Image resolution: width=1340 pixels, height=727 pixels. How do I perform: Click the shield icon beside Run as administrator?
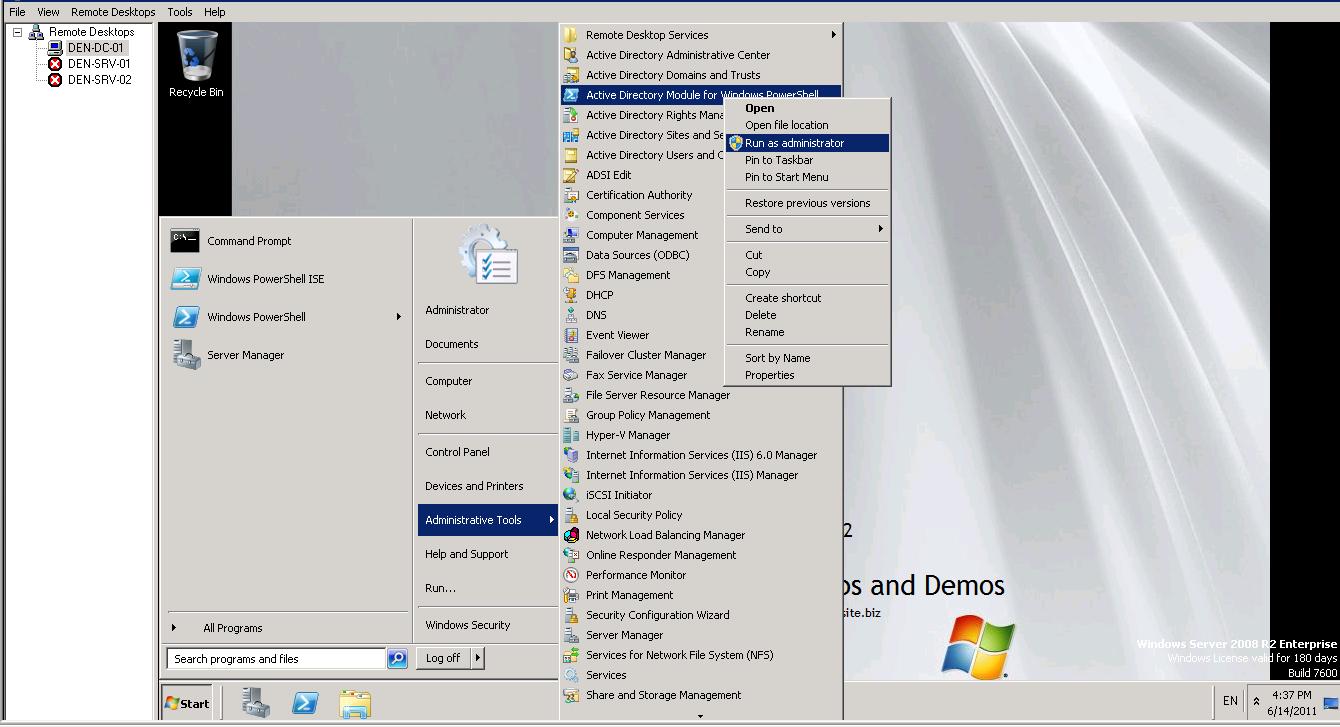(736, 143)
